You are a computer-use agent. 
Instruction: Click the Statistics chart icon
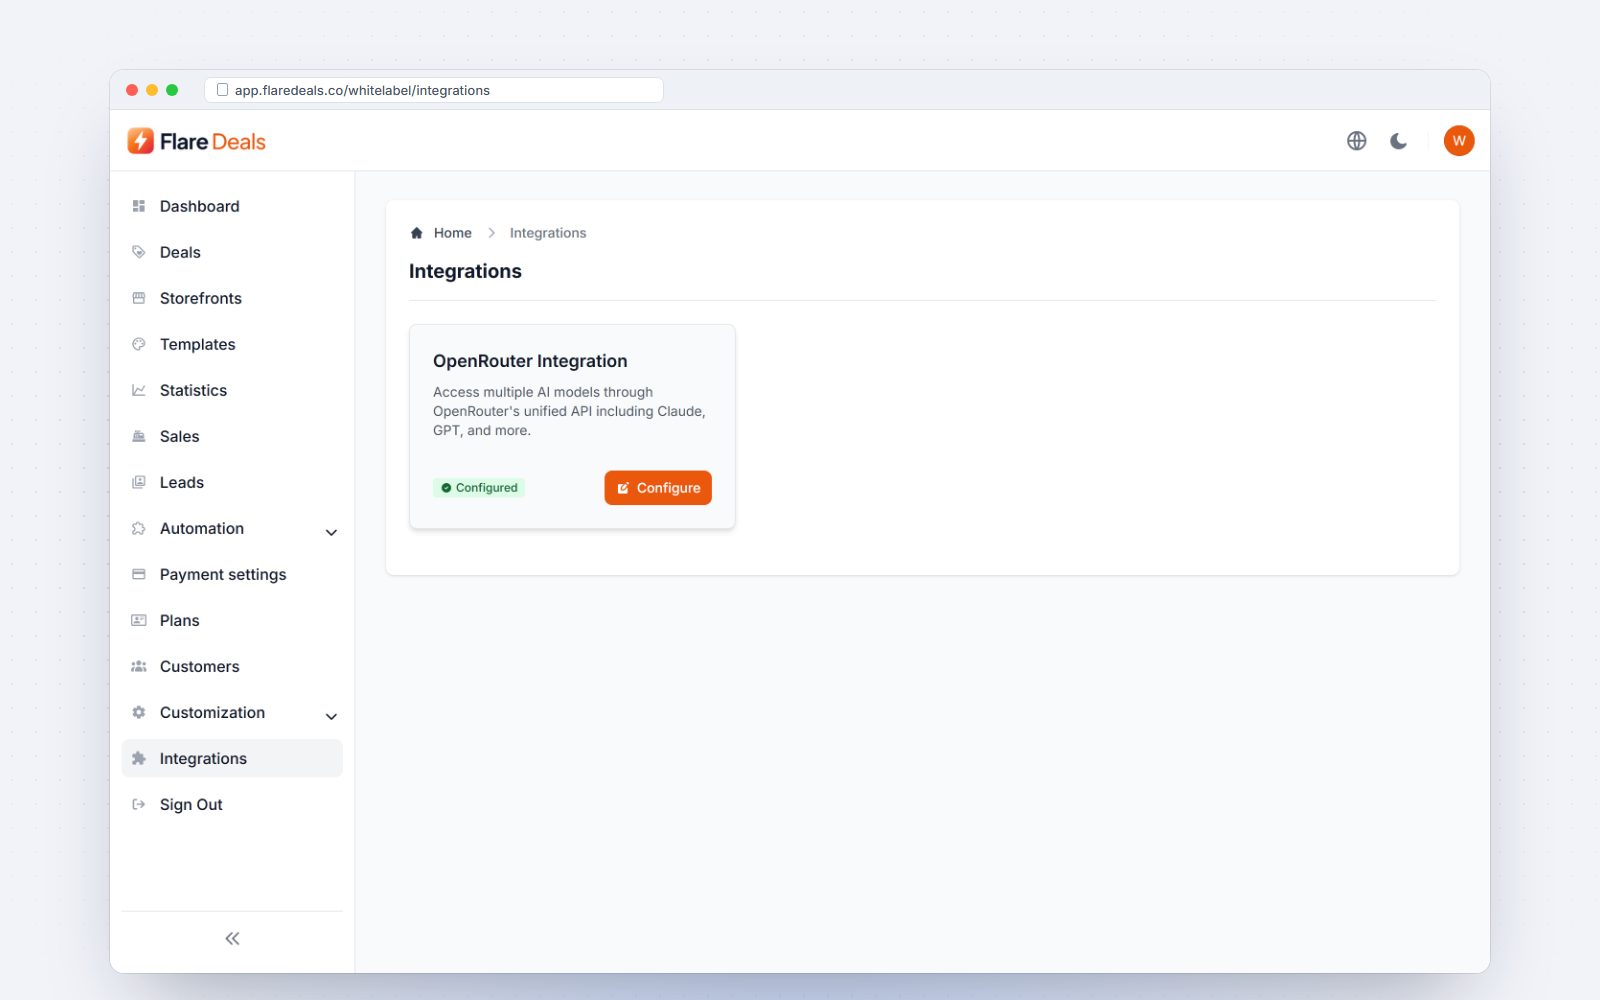click(139, 390)
